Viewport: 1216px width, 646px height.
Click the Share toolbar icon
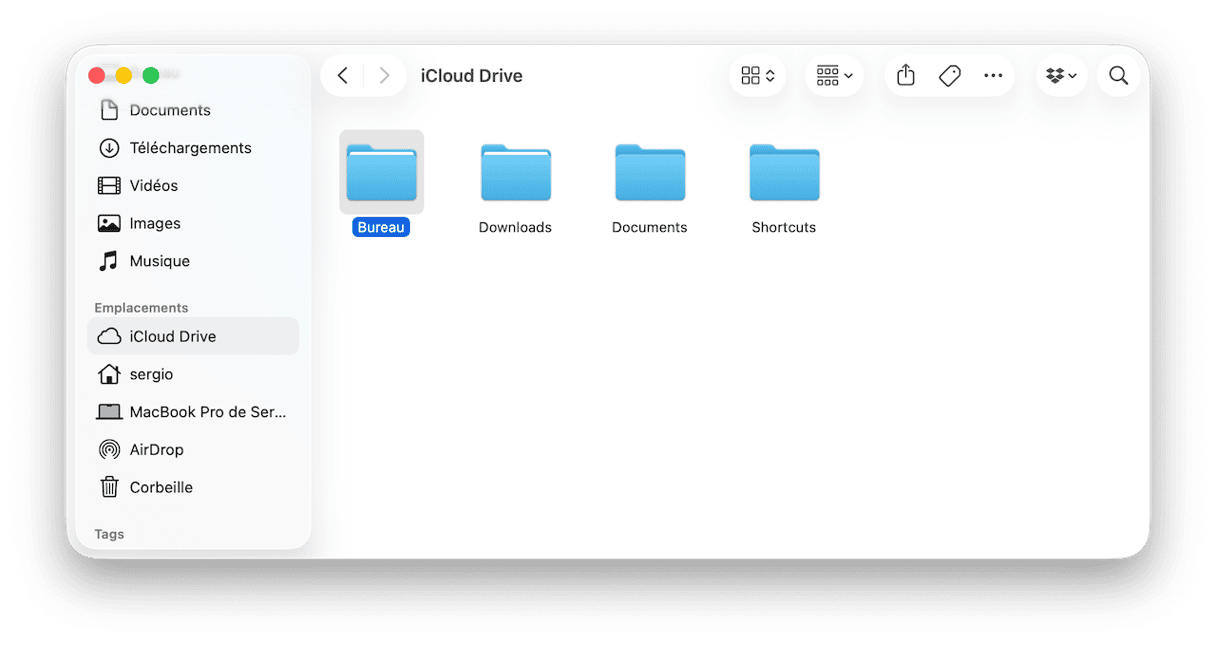(x=906, y=76)
